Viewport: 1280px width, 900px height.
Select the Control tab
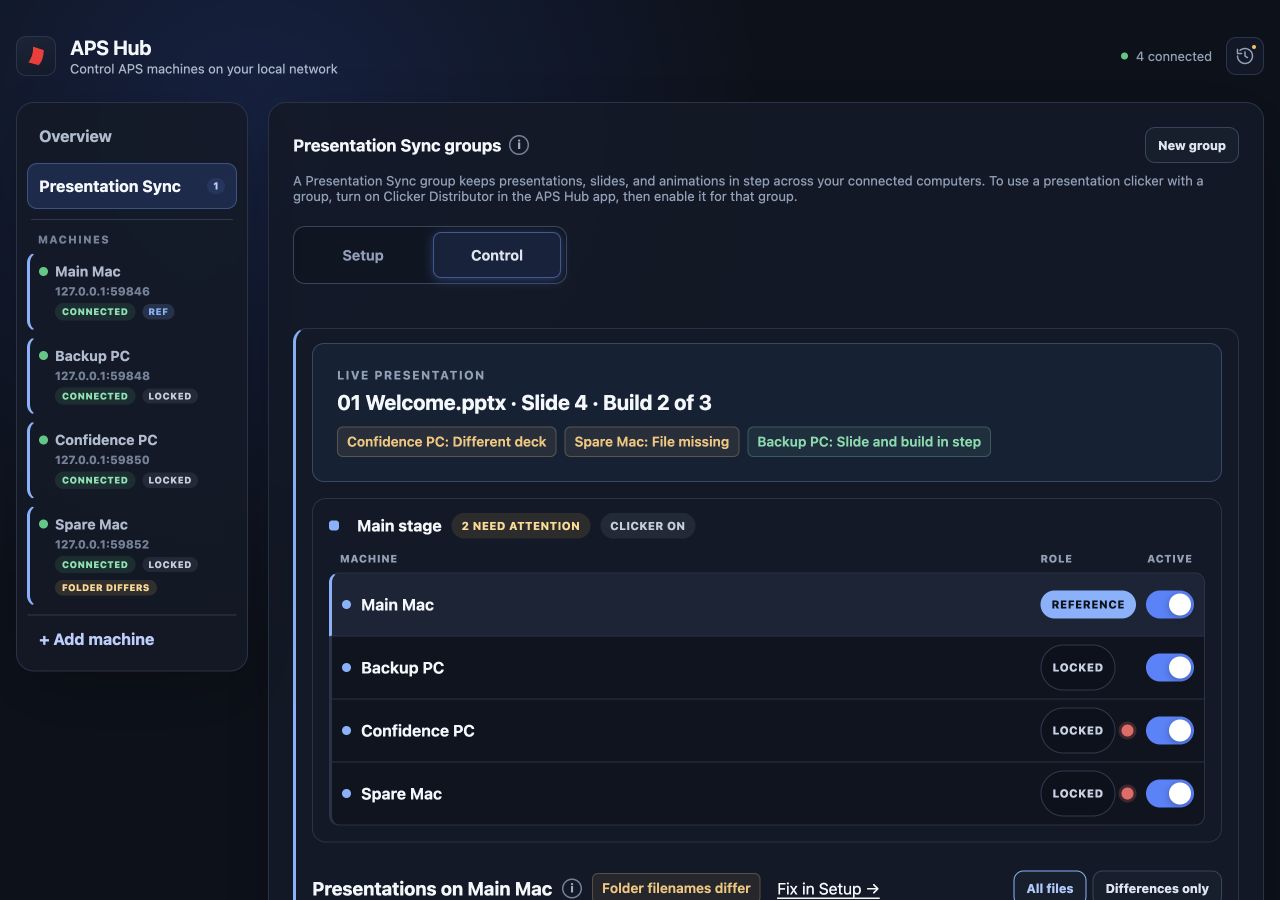point(497,255)
